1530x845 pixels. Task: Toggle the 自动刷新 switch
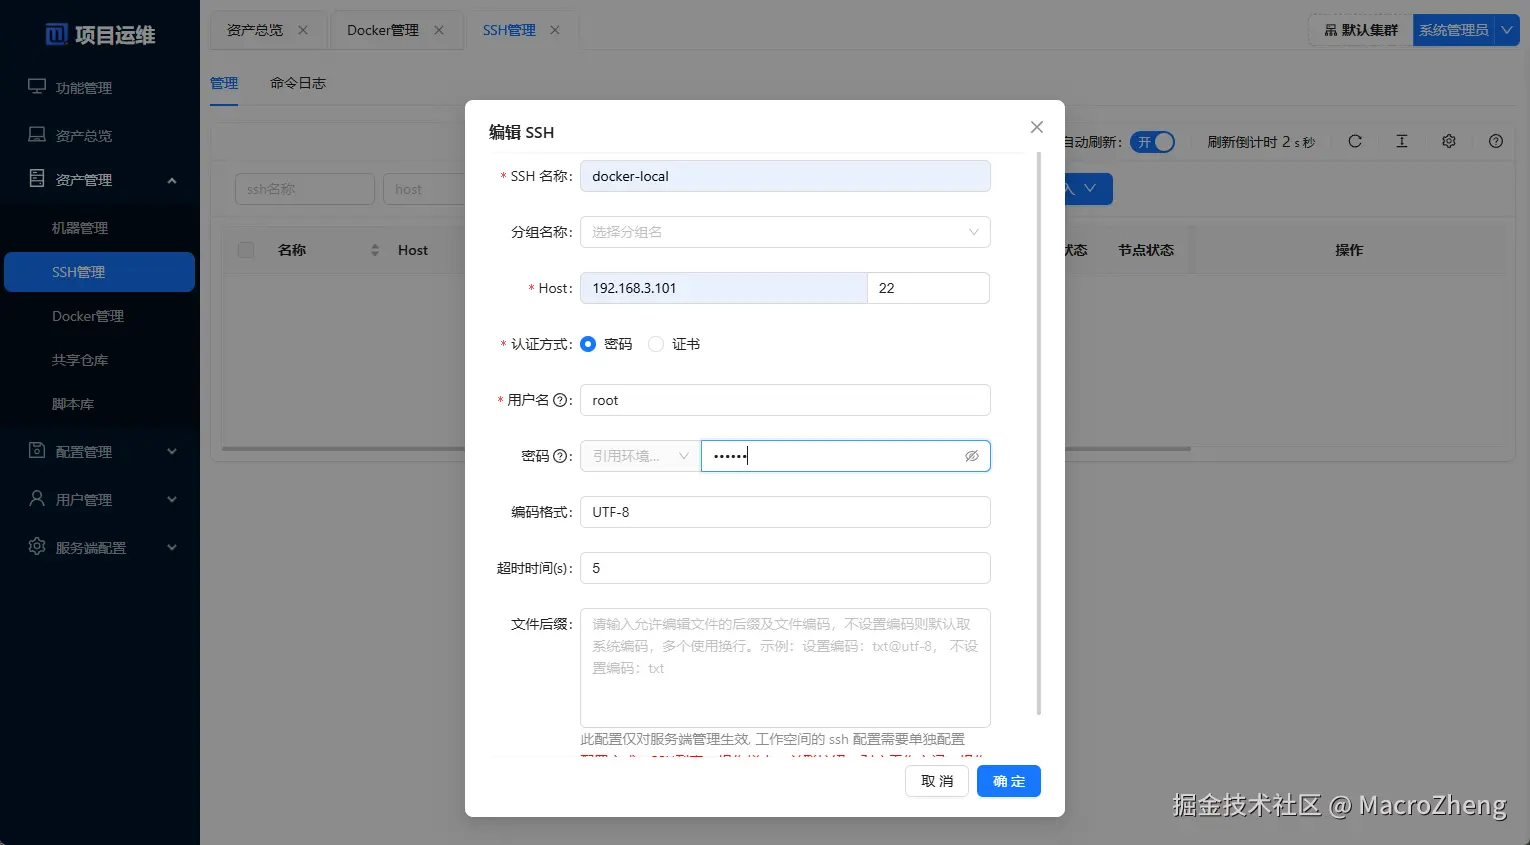point(1152,142)
